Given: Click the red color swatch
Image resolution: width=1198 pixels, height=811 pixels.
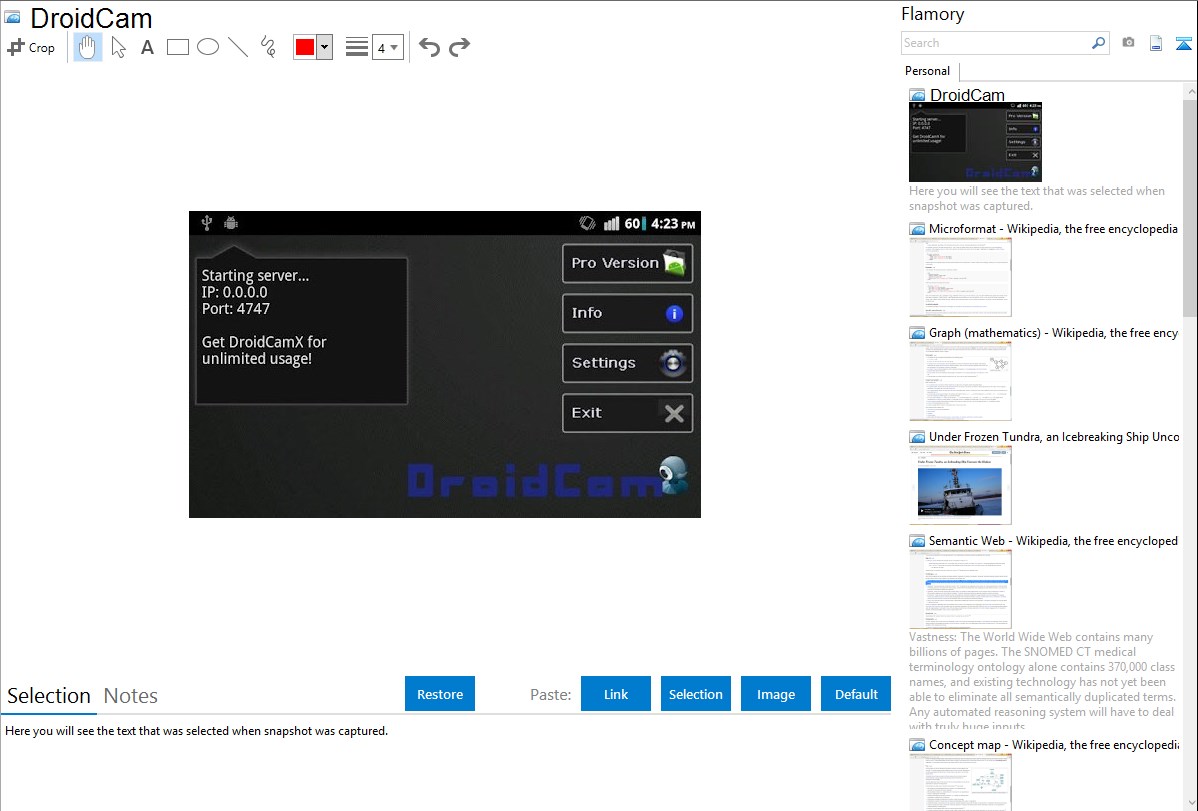Looking at the screenshot, I should click(x=305, y=47).
